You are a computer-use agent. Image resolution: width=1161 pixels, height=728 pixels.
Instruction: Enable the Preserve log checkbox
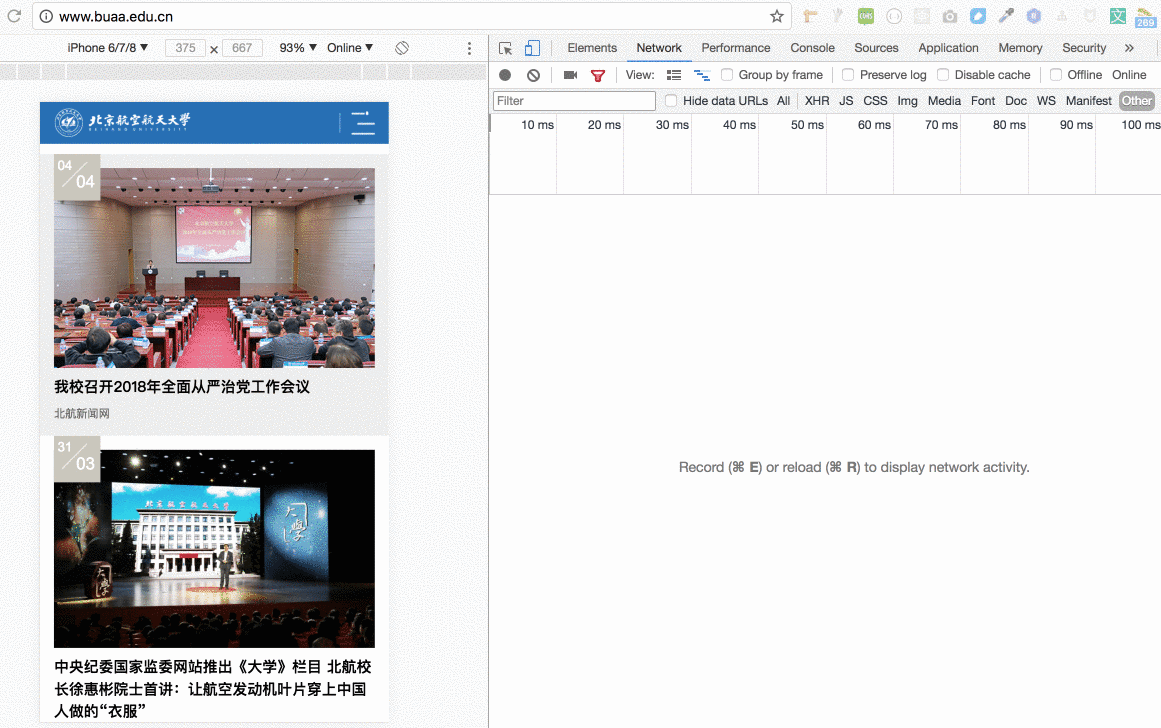coord(848,75)
